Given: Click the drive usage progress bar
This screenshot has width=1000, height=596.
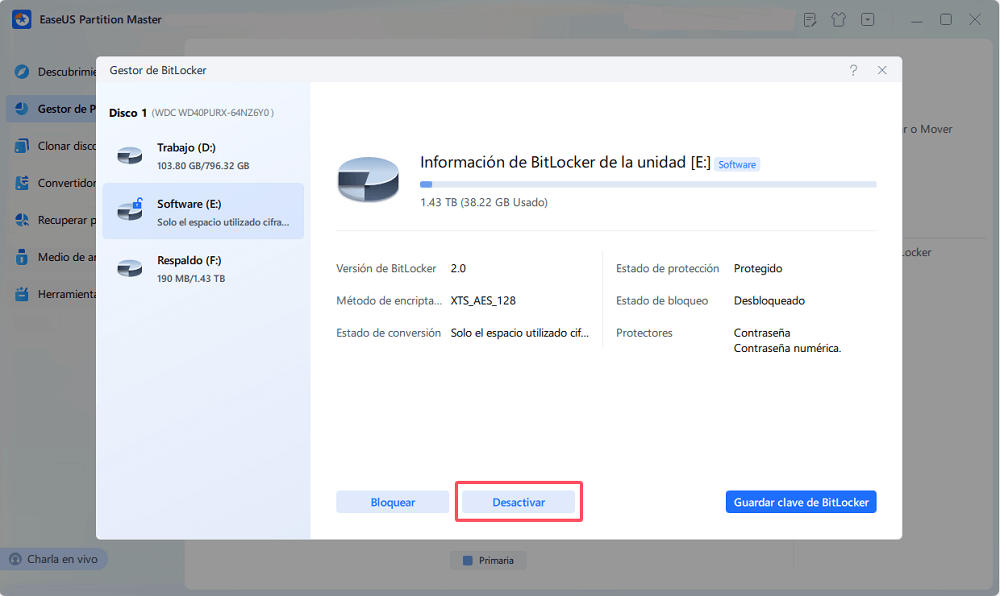Looking at the screenshot, I should coord(648,184).
